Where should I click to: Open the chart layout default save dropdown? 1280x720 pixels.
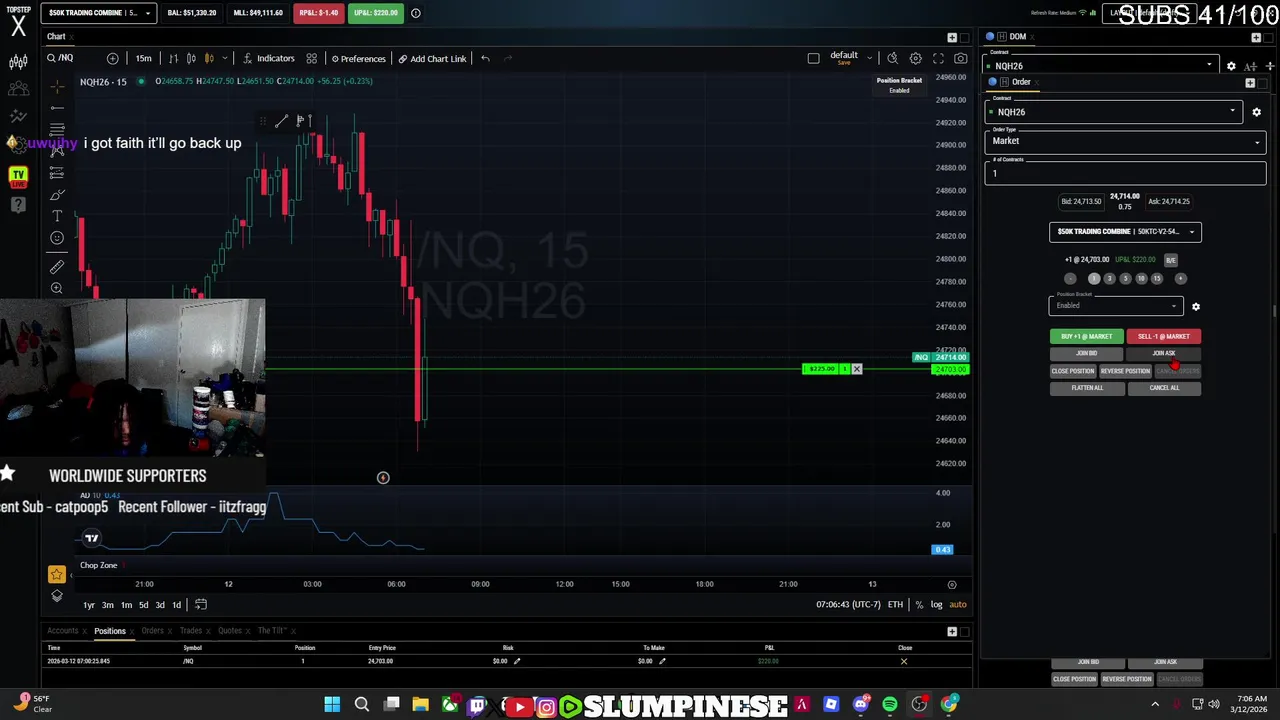point(850,58)
